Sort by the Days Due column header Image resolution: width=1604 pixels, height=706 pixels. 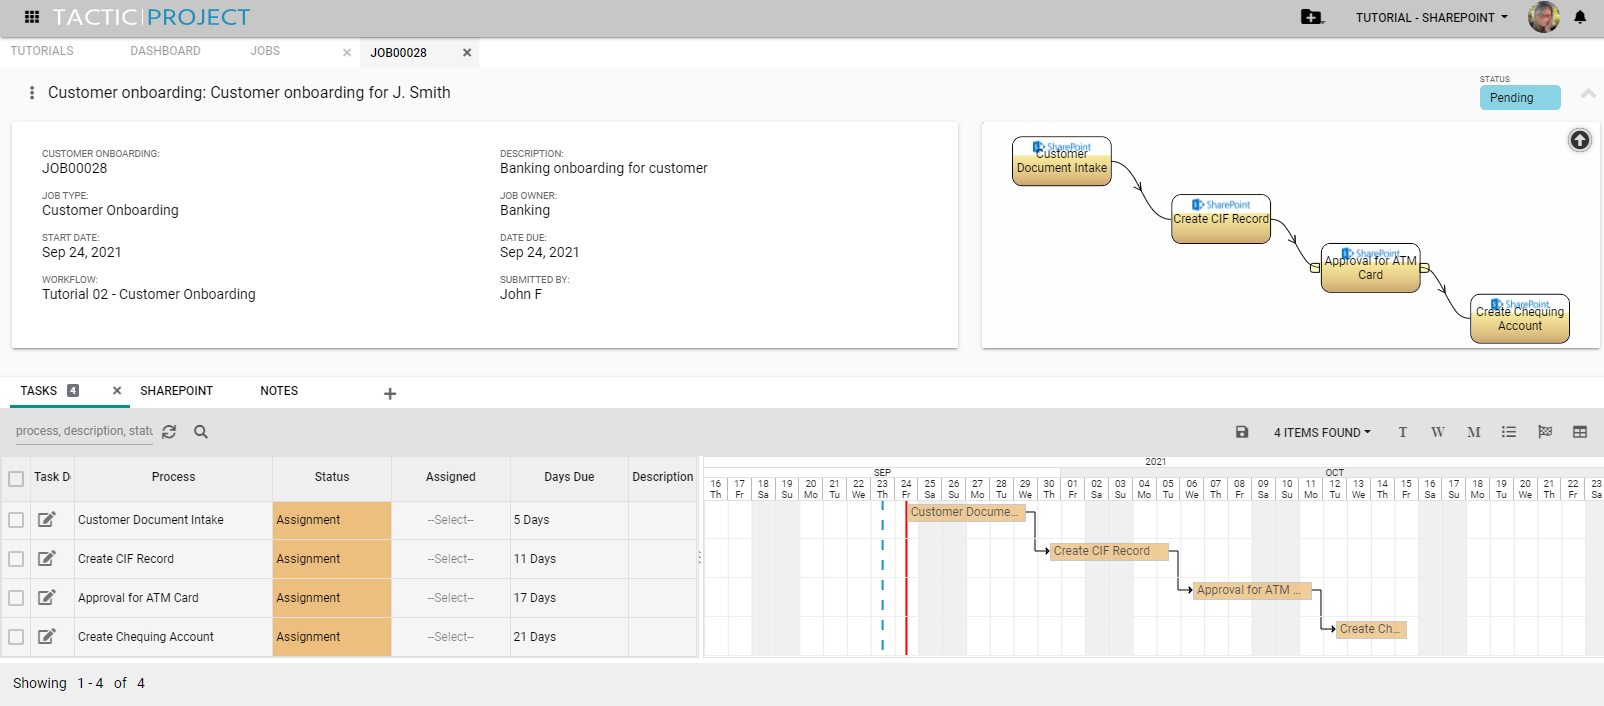click(569, 477)
